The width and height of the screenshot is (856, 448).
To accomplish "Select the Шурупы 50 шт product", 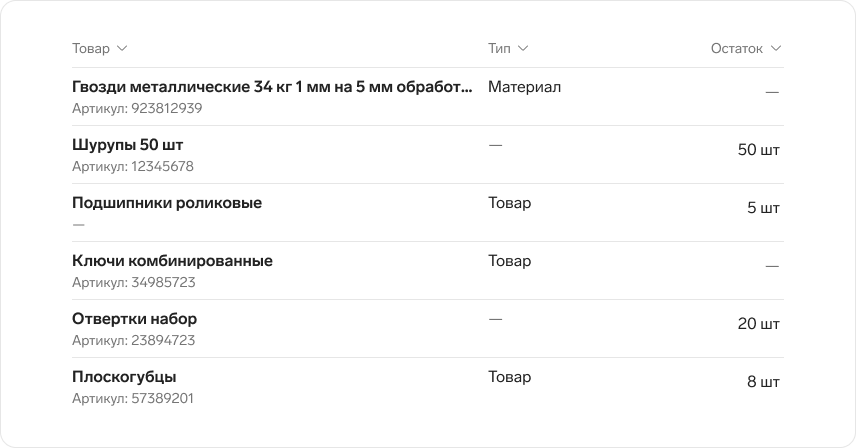I will click(x=127, y=145).
